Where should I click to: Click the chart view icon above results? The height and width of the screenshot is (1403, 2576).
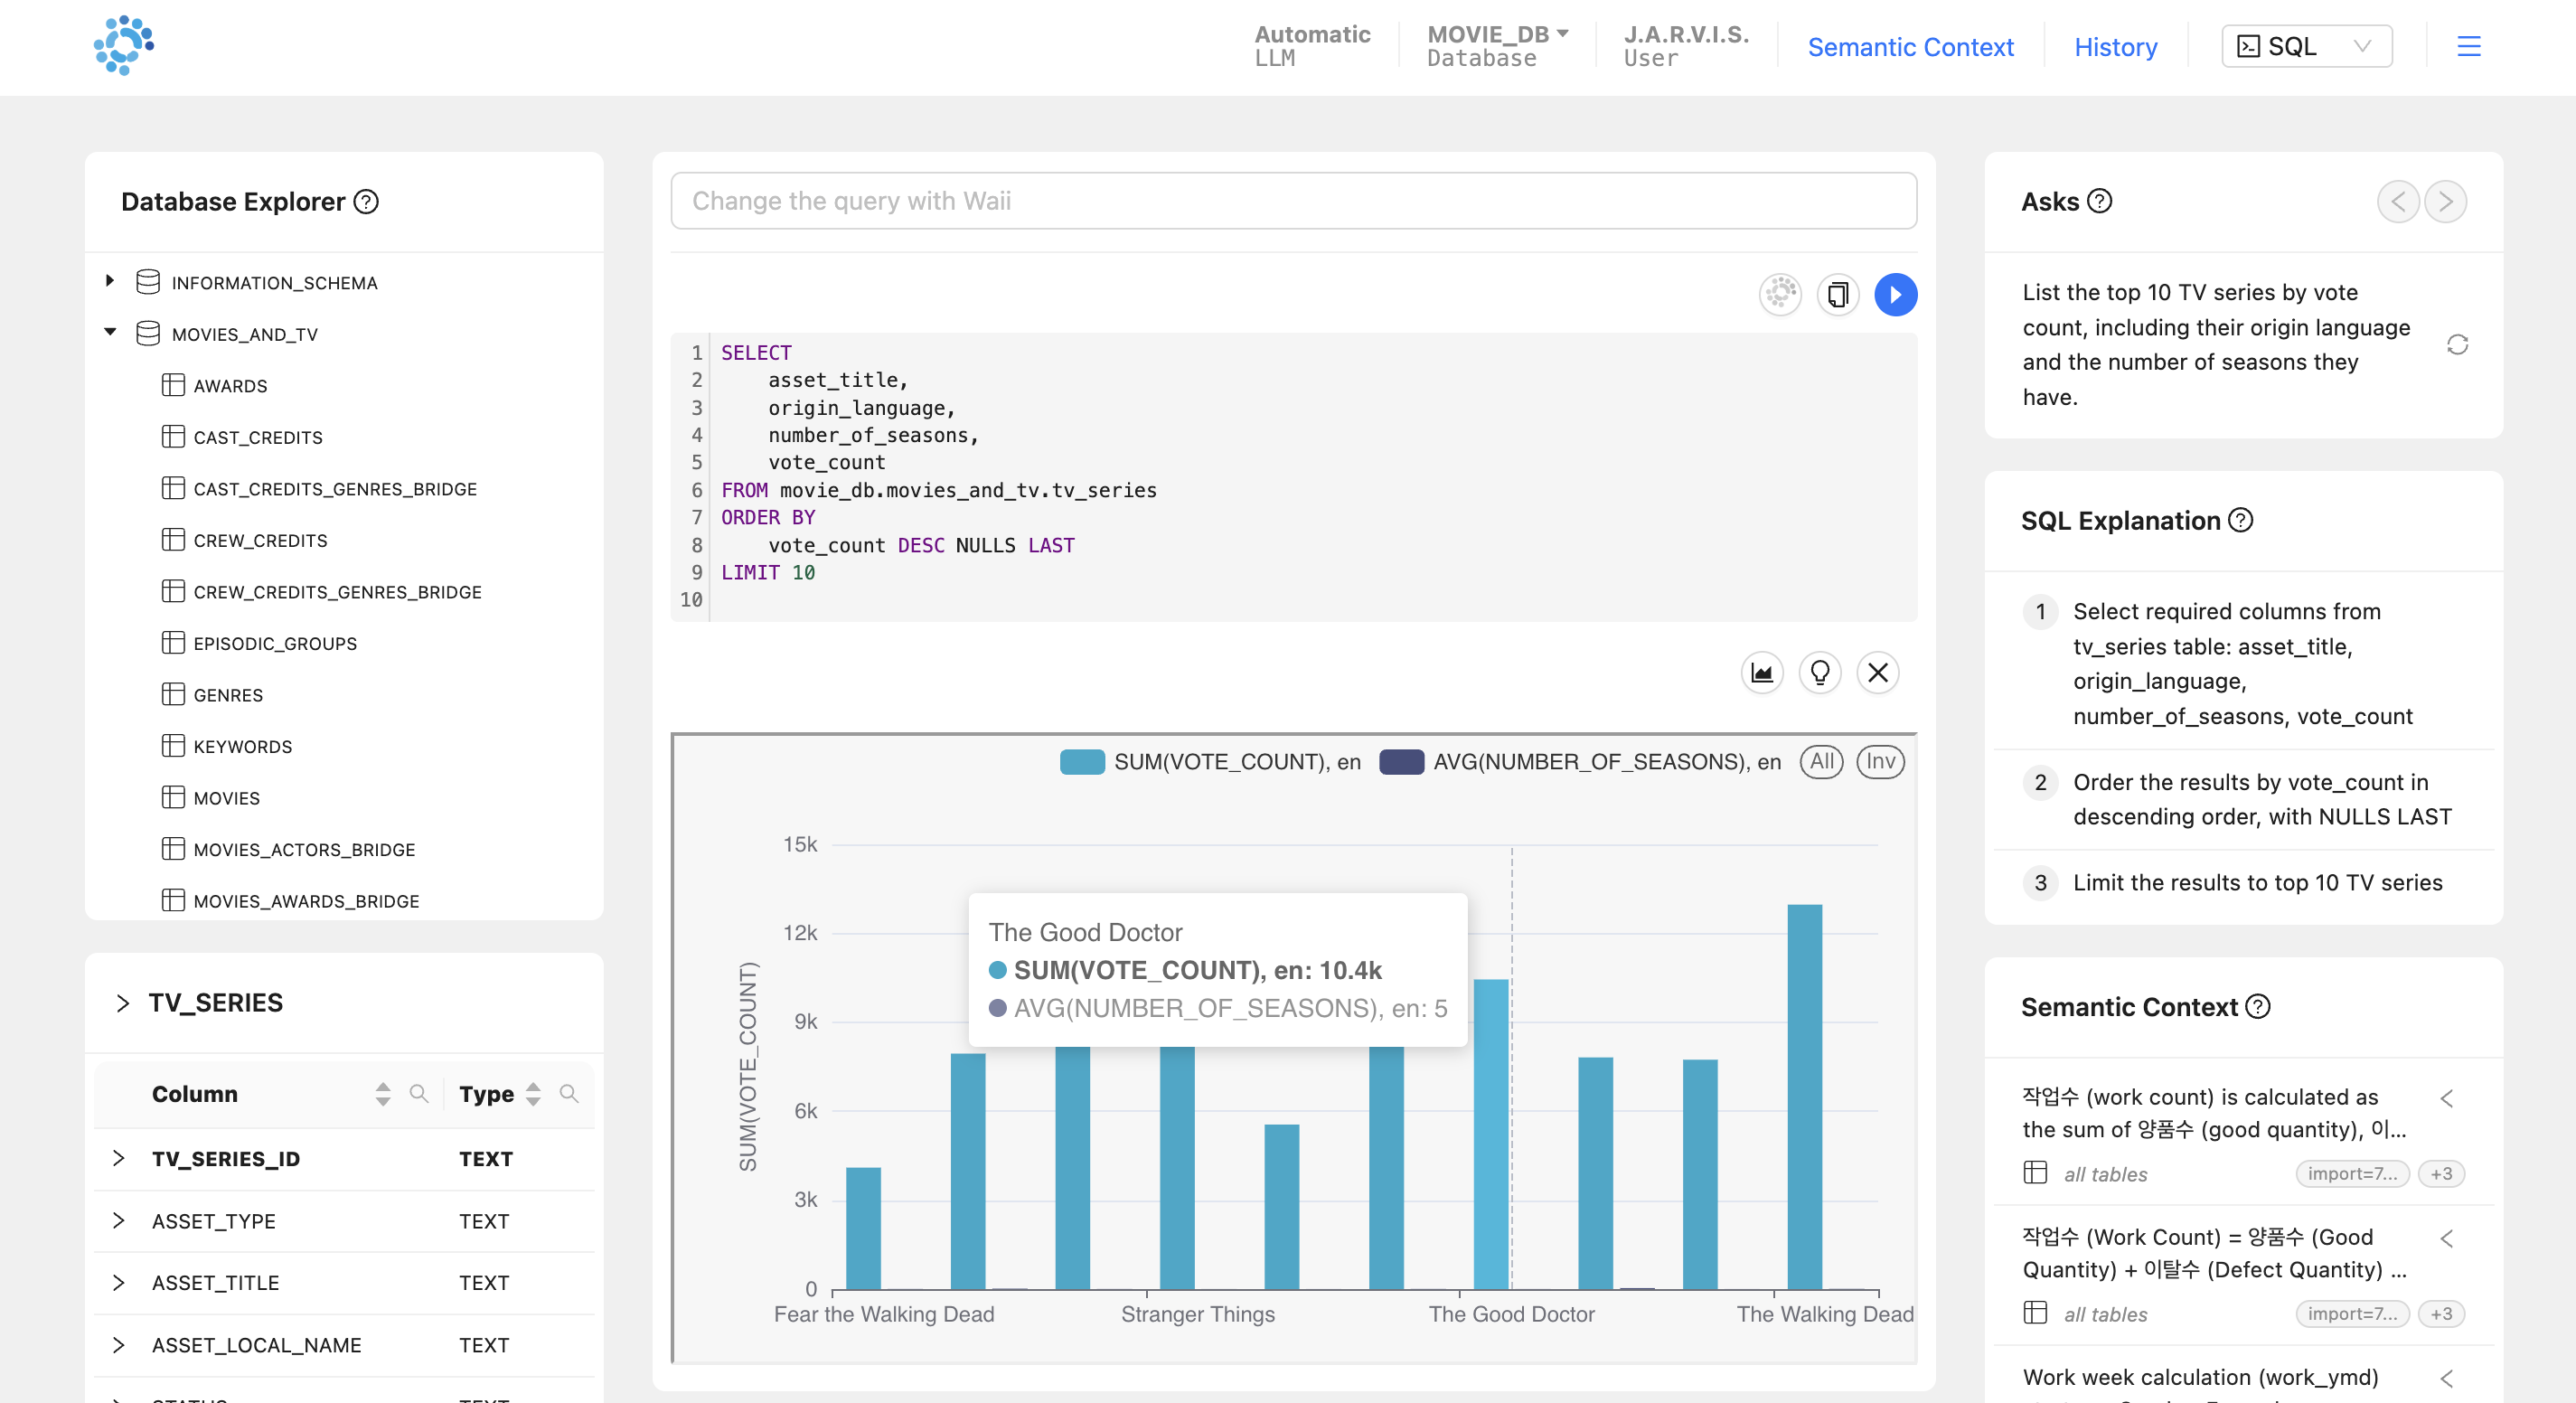1761,673
